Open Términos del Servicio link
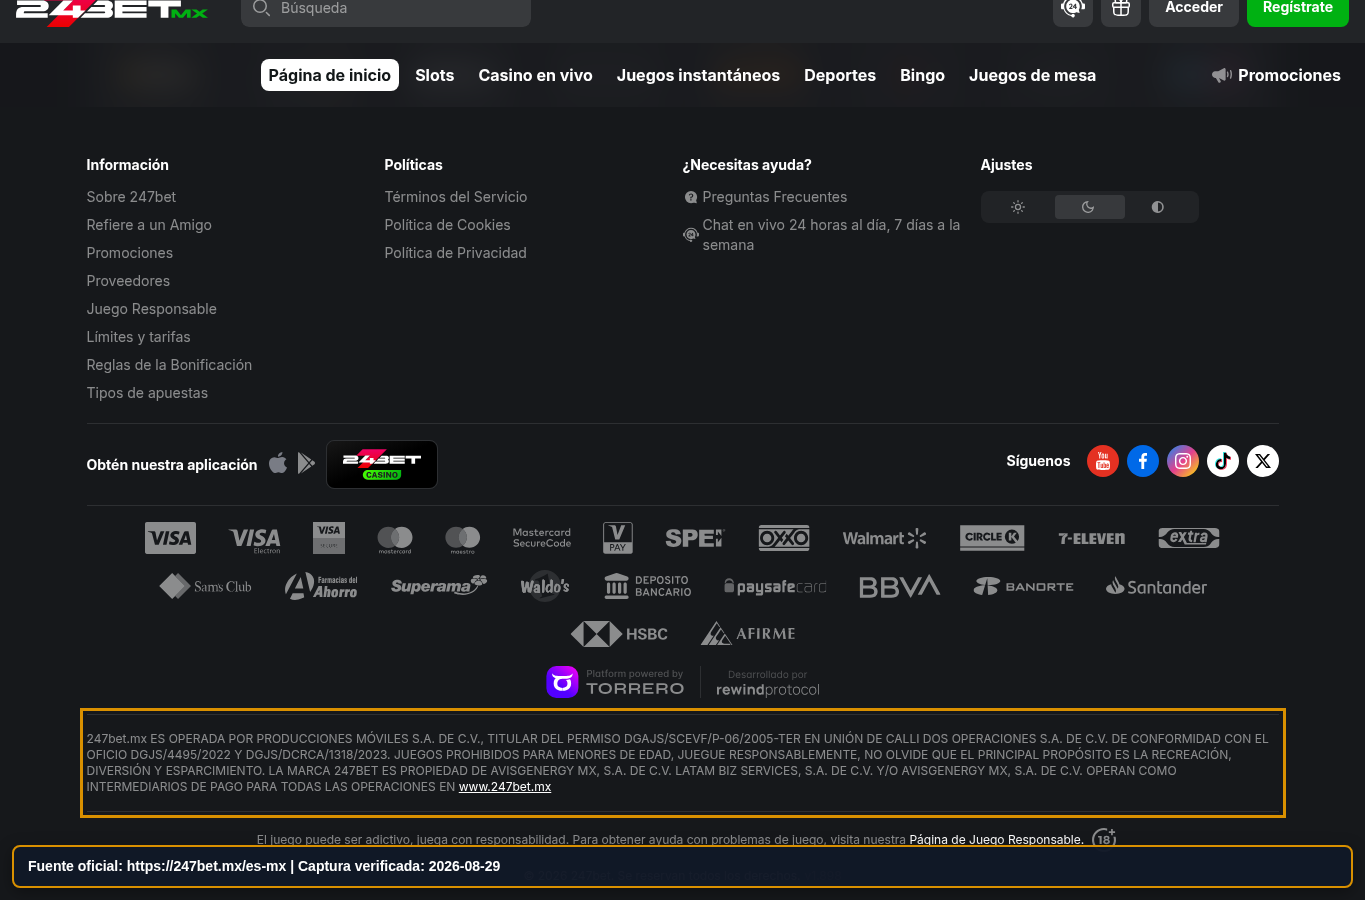The image size is (1365, 900). coord(456,197)
